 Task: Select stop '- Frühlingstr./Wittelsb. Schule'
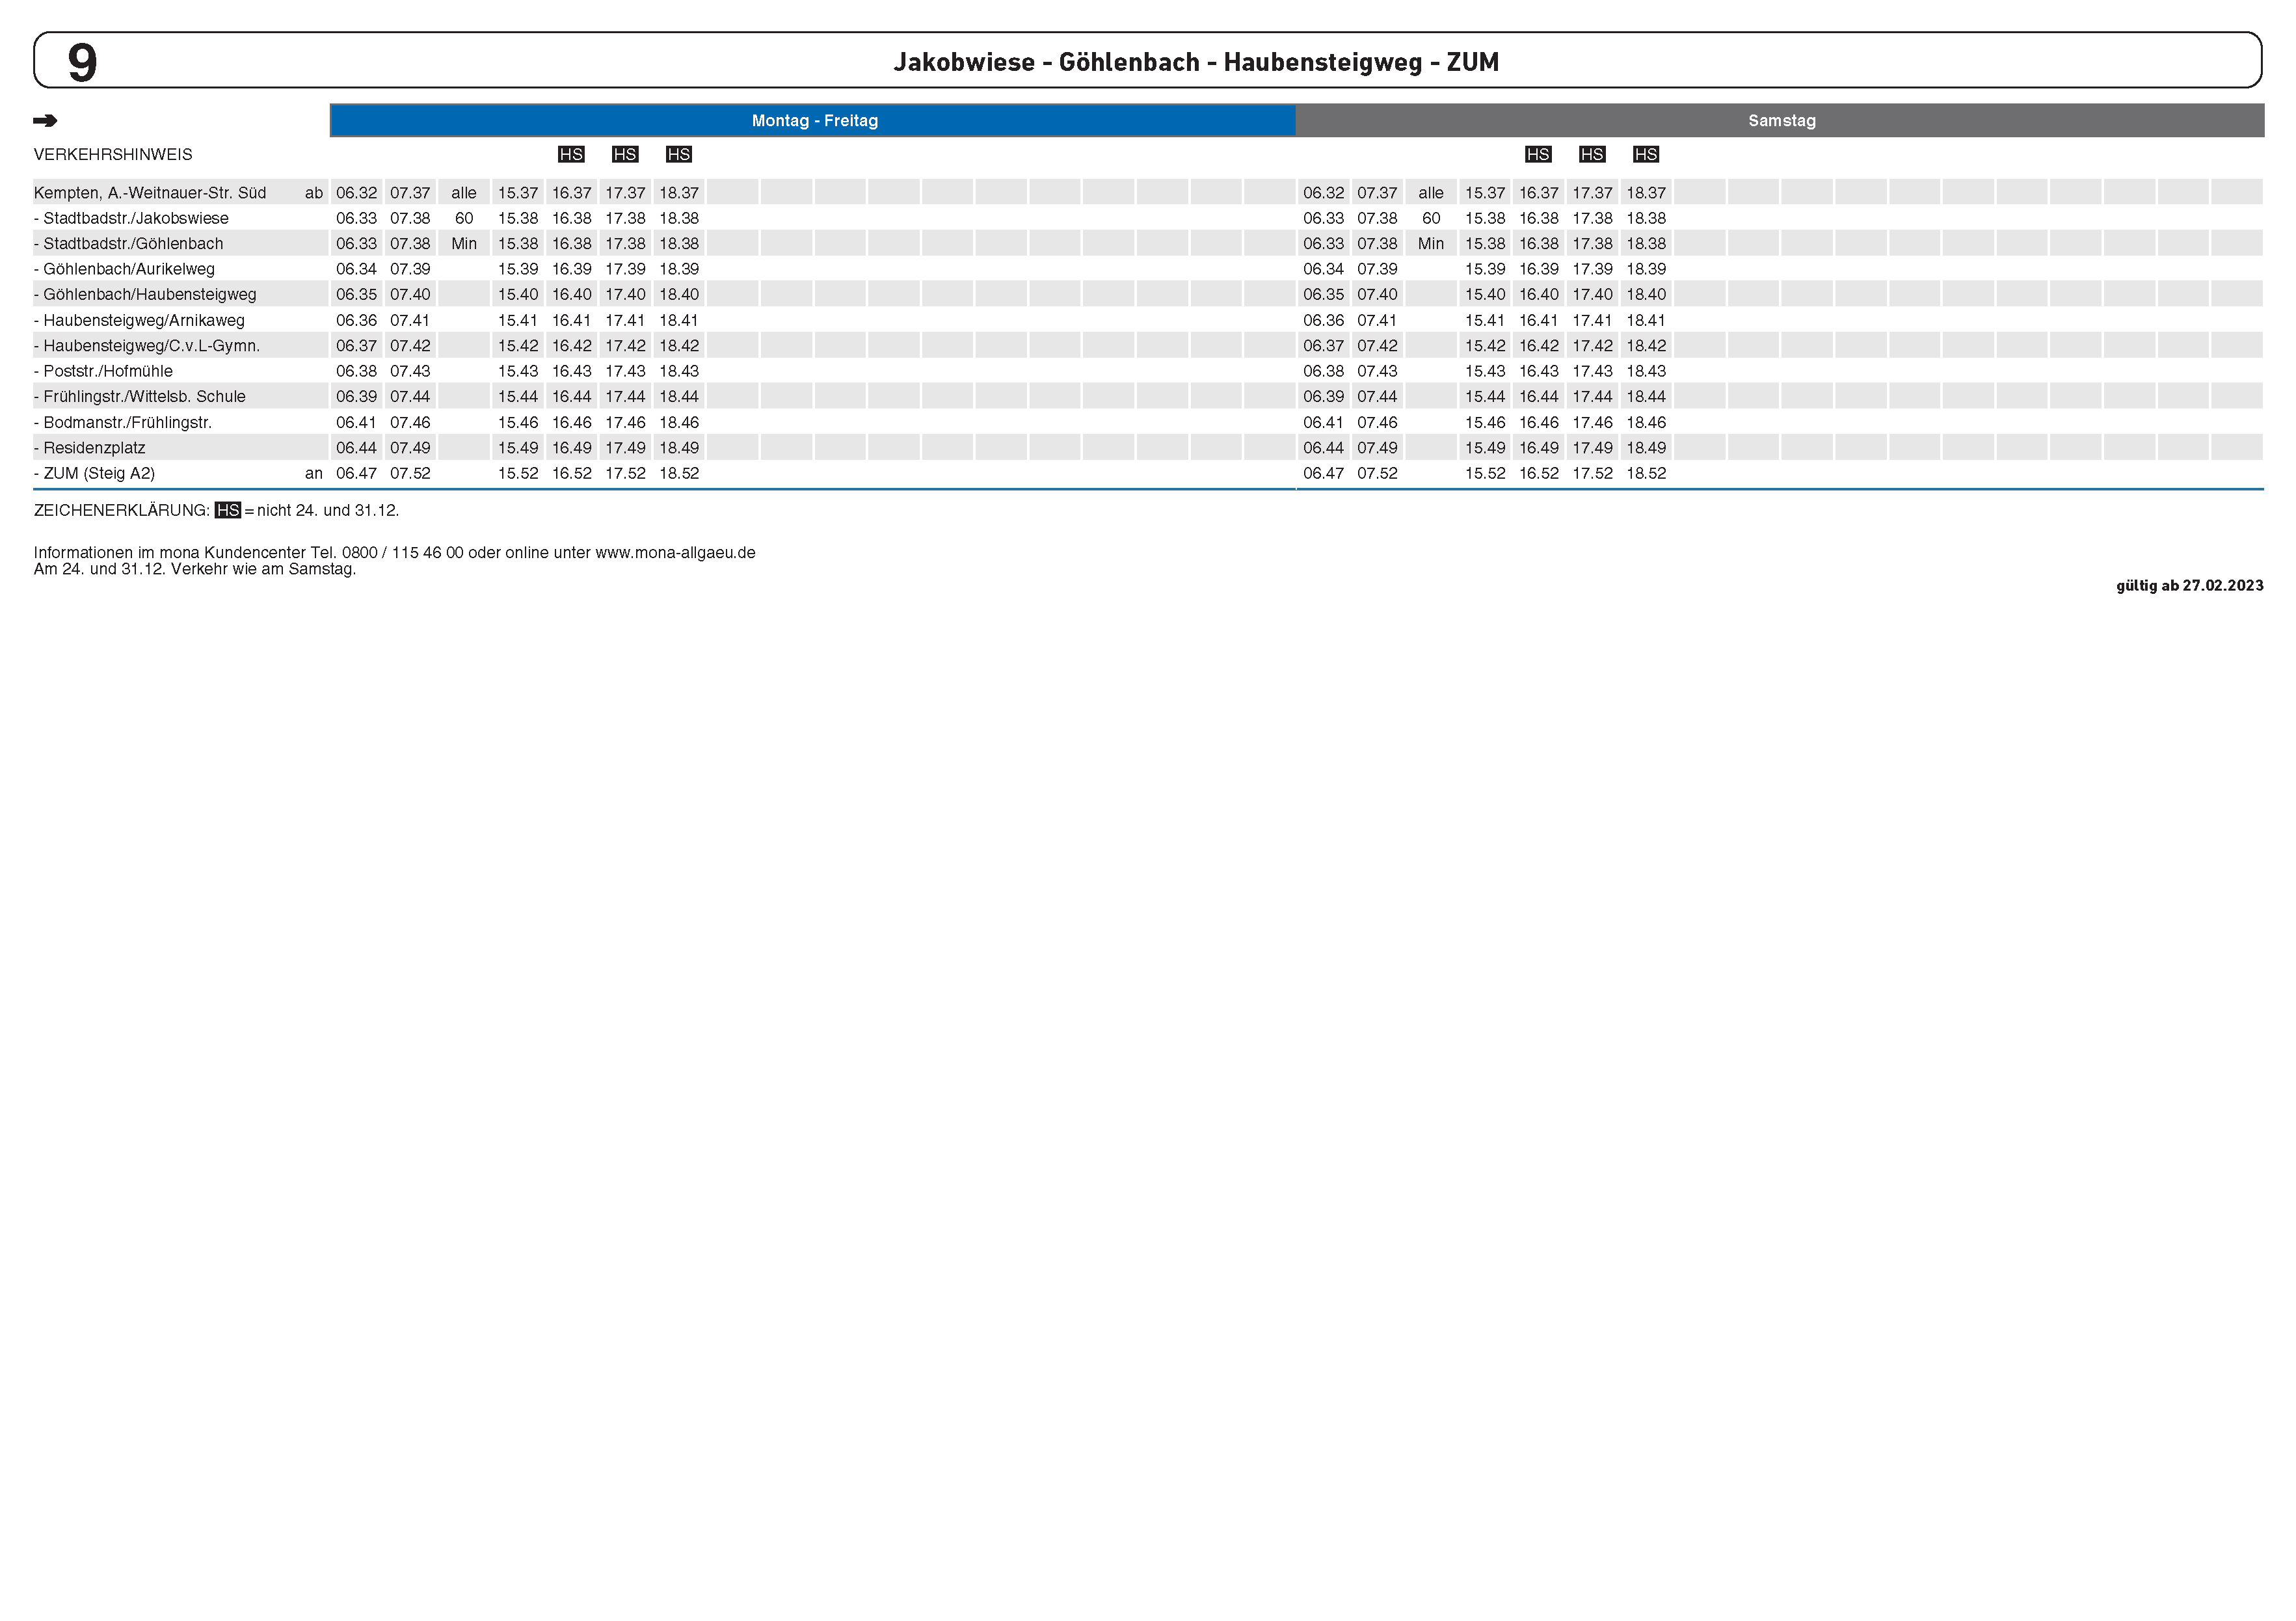tap(140, 396)
